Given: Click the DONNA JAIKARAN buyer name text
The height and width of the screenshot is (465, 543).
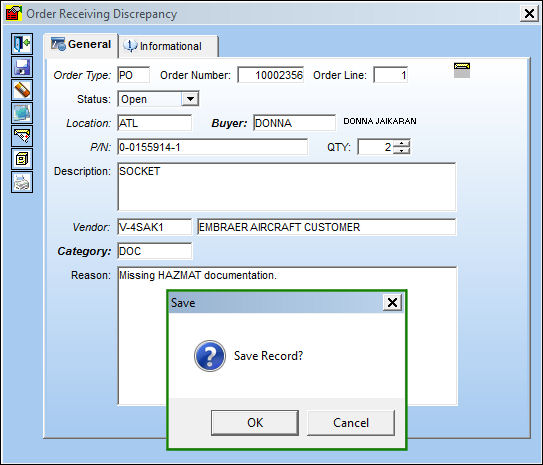Looking at the screenshot, I should point(380,121).
